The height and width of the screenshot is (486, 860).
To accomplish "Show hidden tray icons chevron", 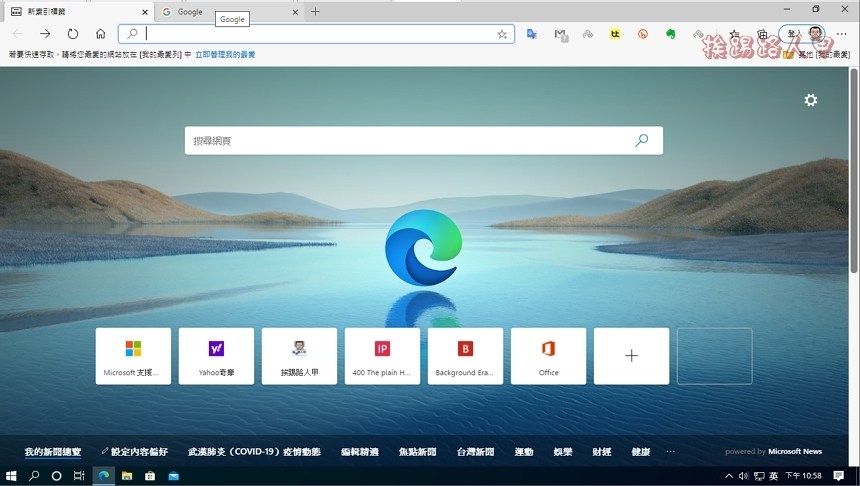I will (x=729, y=476).
